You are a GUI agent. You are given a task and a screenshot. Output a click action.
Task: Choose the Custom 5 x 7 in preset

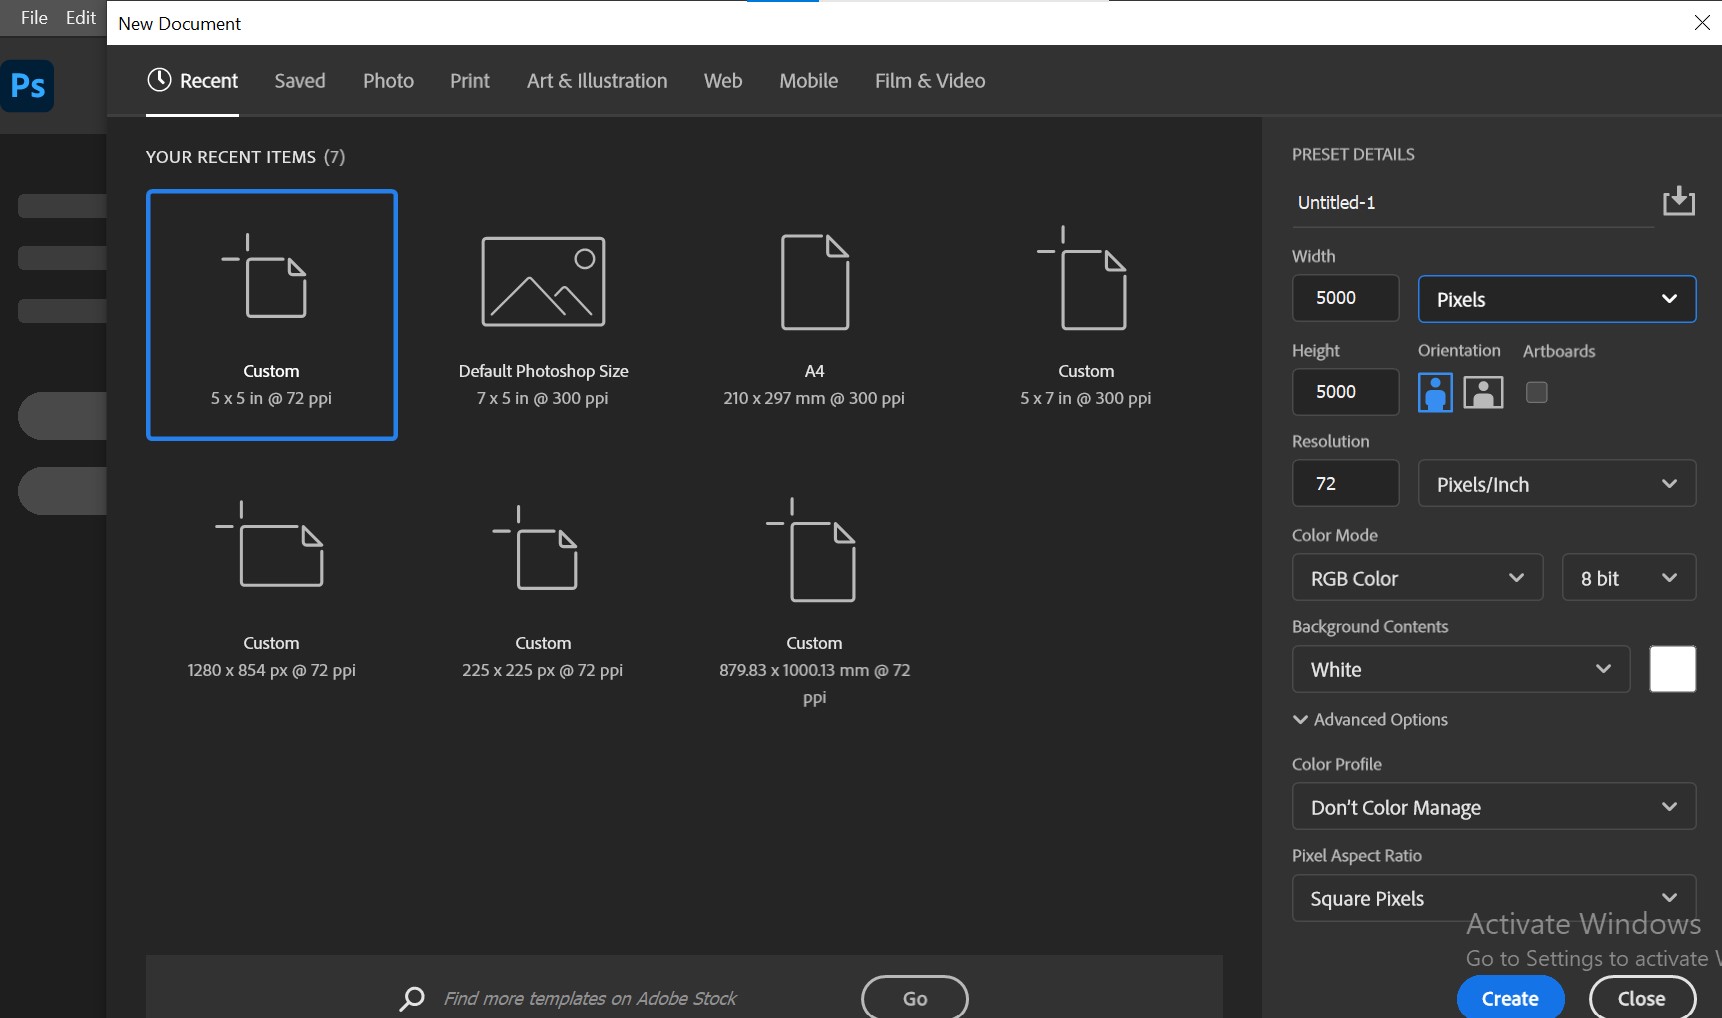click(x=1086, y=315)
